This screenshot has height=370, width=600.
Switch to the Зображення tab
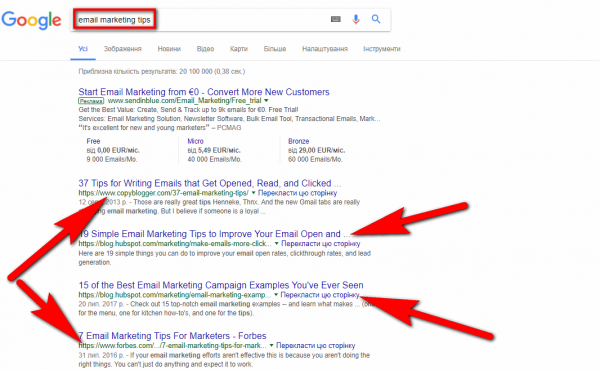point(122,49)
